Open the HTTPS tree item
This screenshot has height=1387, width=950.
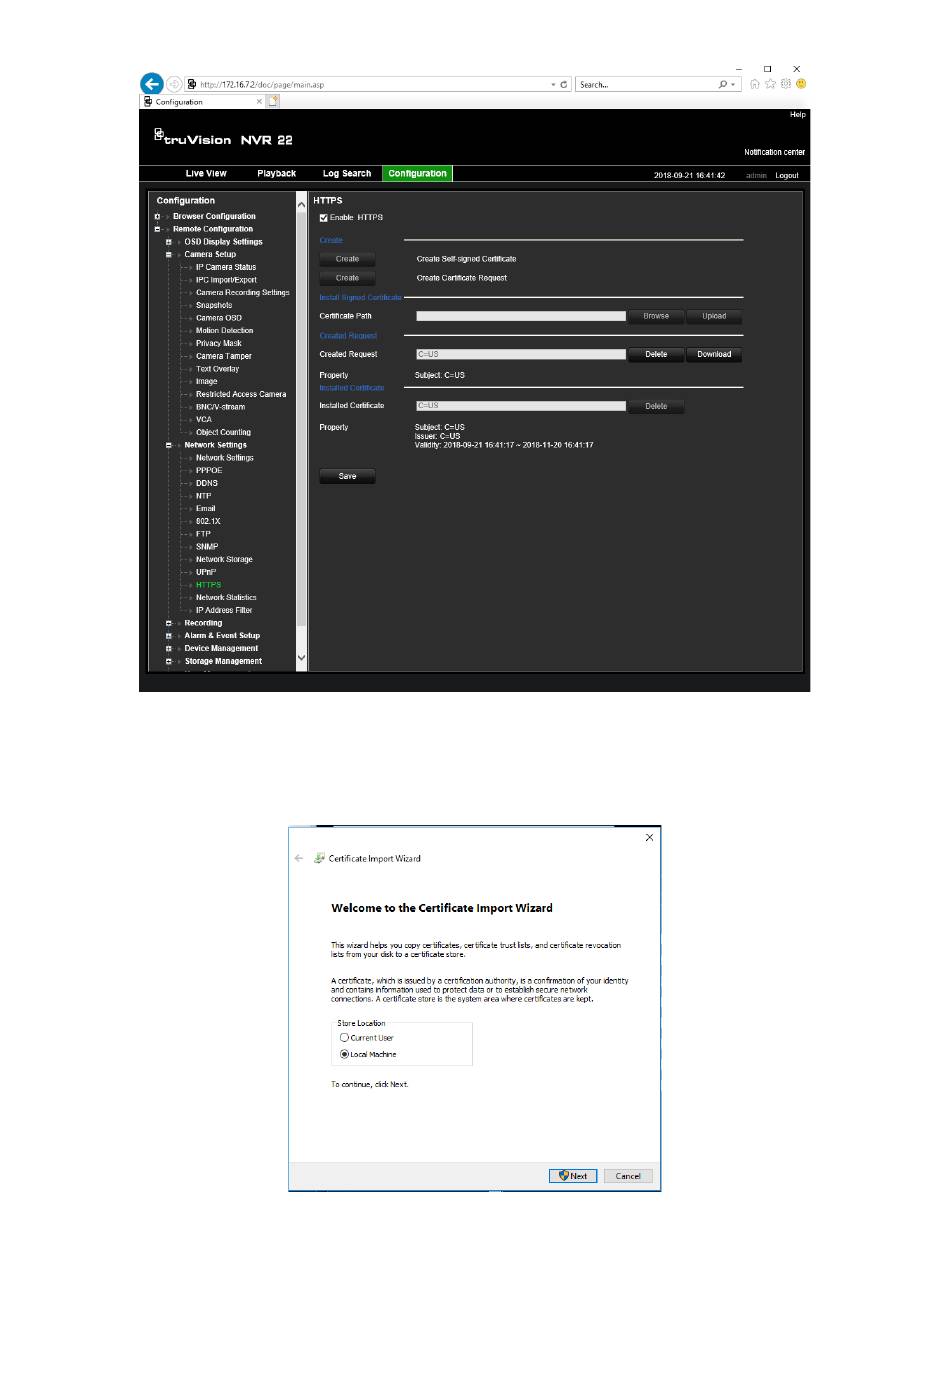208,585
